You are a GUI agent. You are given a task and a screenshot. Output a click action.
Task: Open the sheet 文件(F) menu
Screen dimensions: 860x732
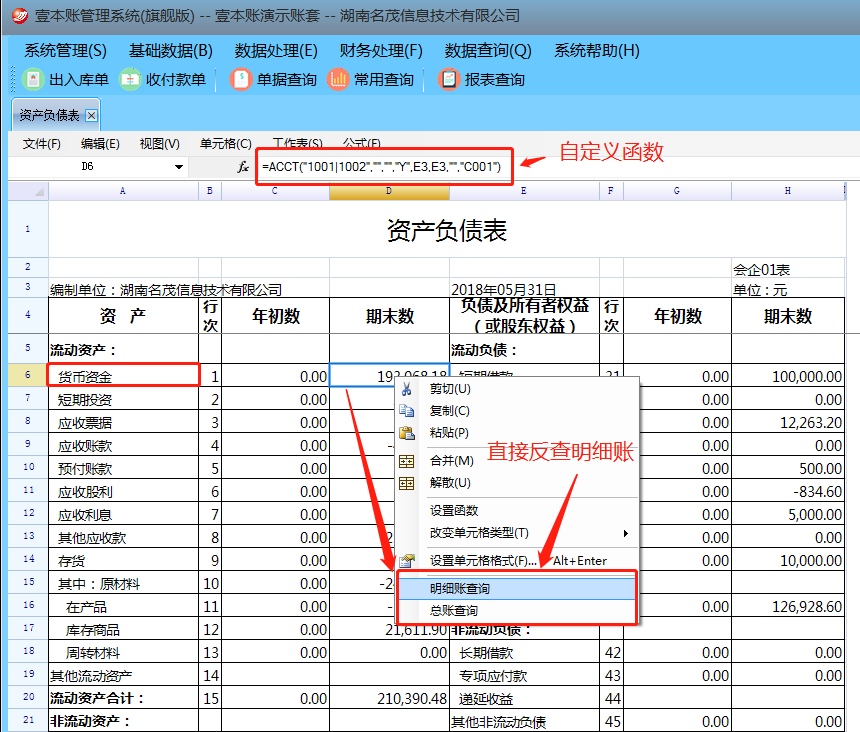click(42, 144)
